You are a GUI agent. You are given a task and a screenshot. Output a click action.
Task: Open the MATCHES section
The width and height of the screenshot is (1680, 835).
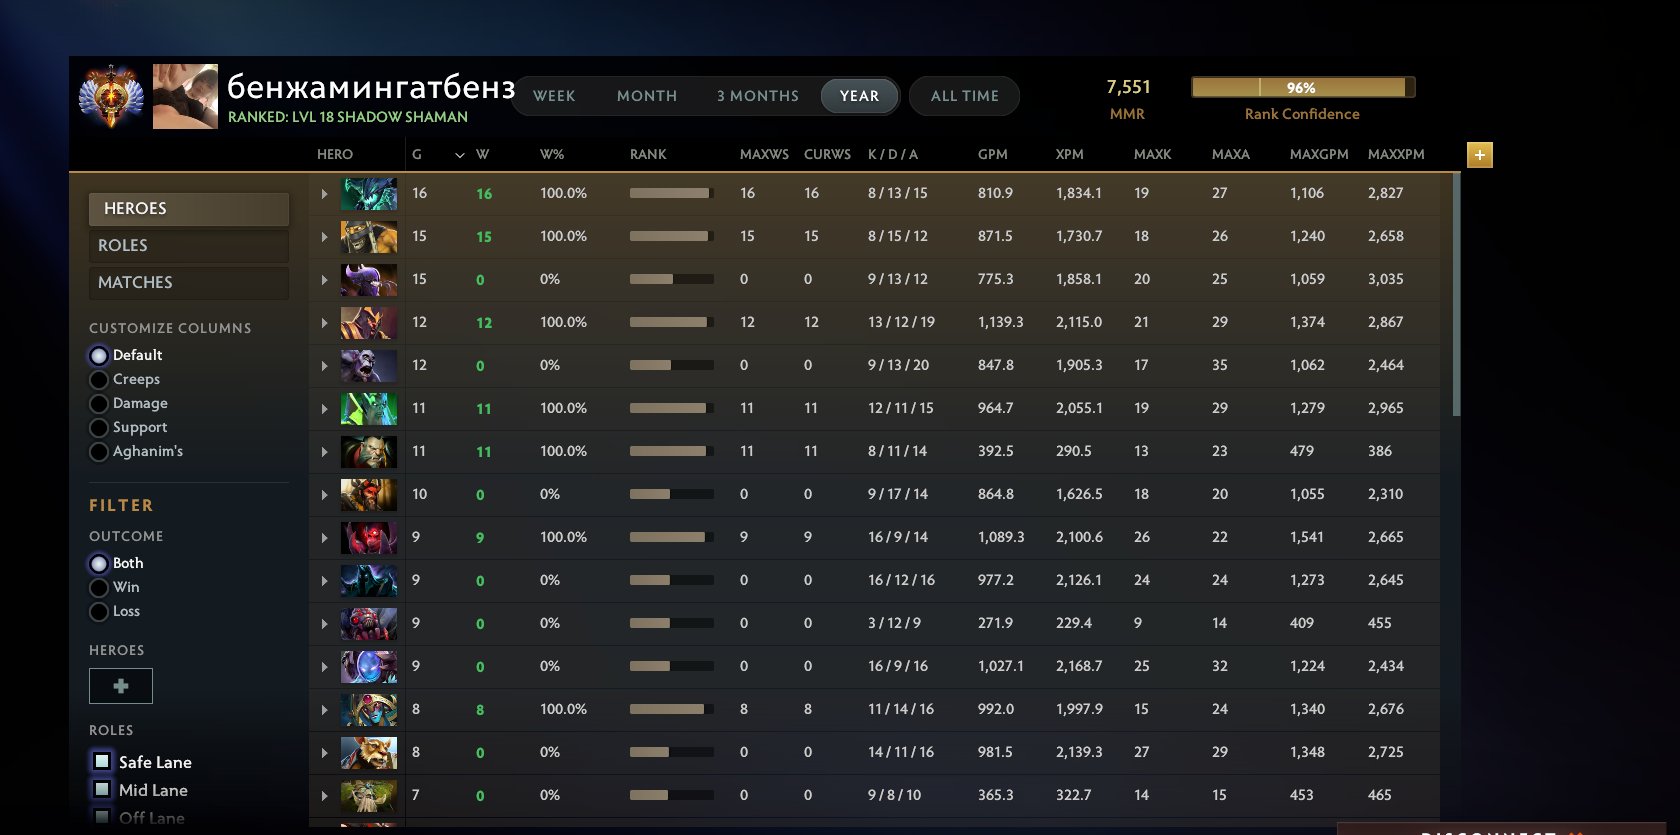[188, 283]
